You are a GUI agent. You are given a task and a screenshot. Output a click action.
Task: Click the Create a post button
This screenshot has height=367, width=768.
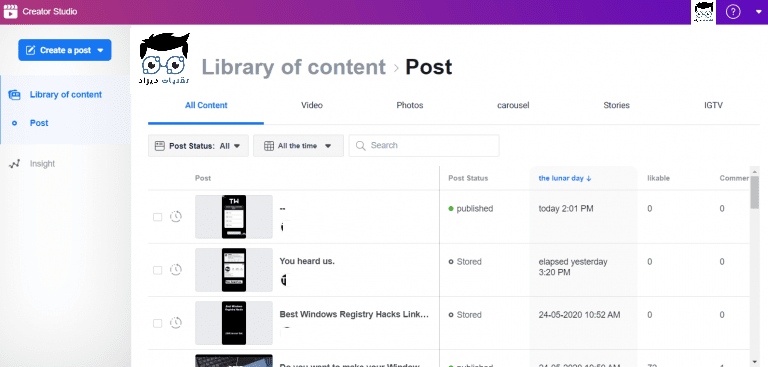[65, 50]
